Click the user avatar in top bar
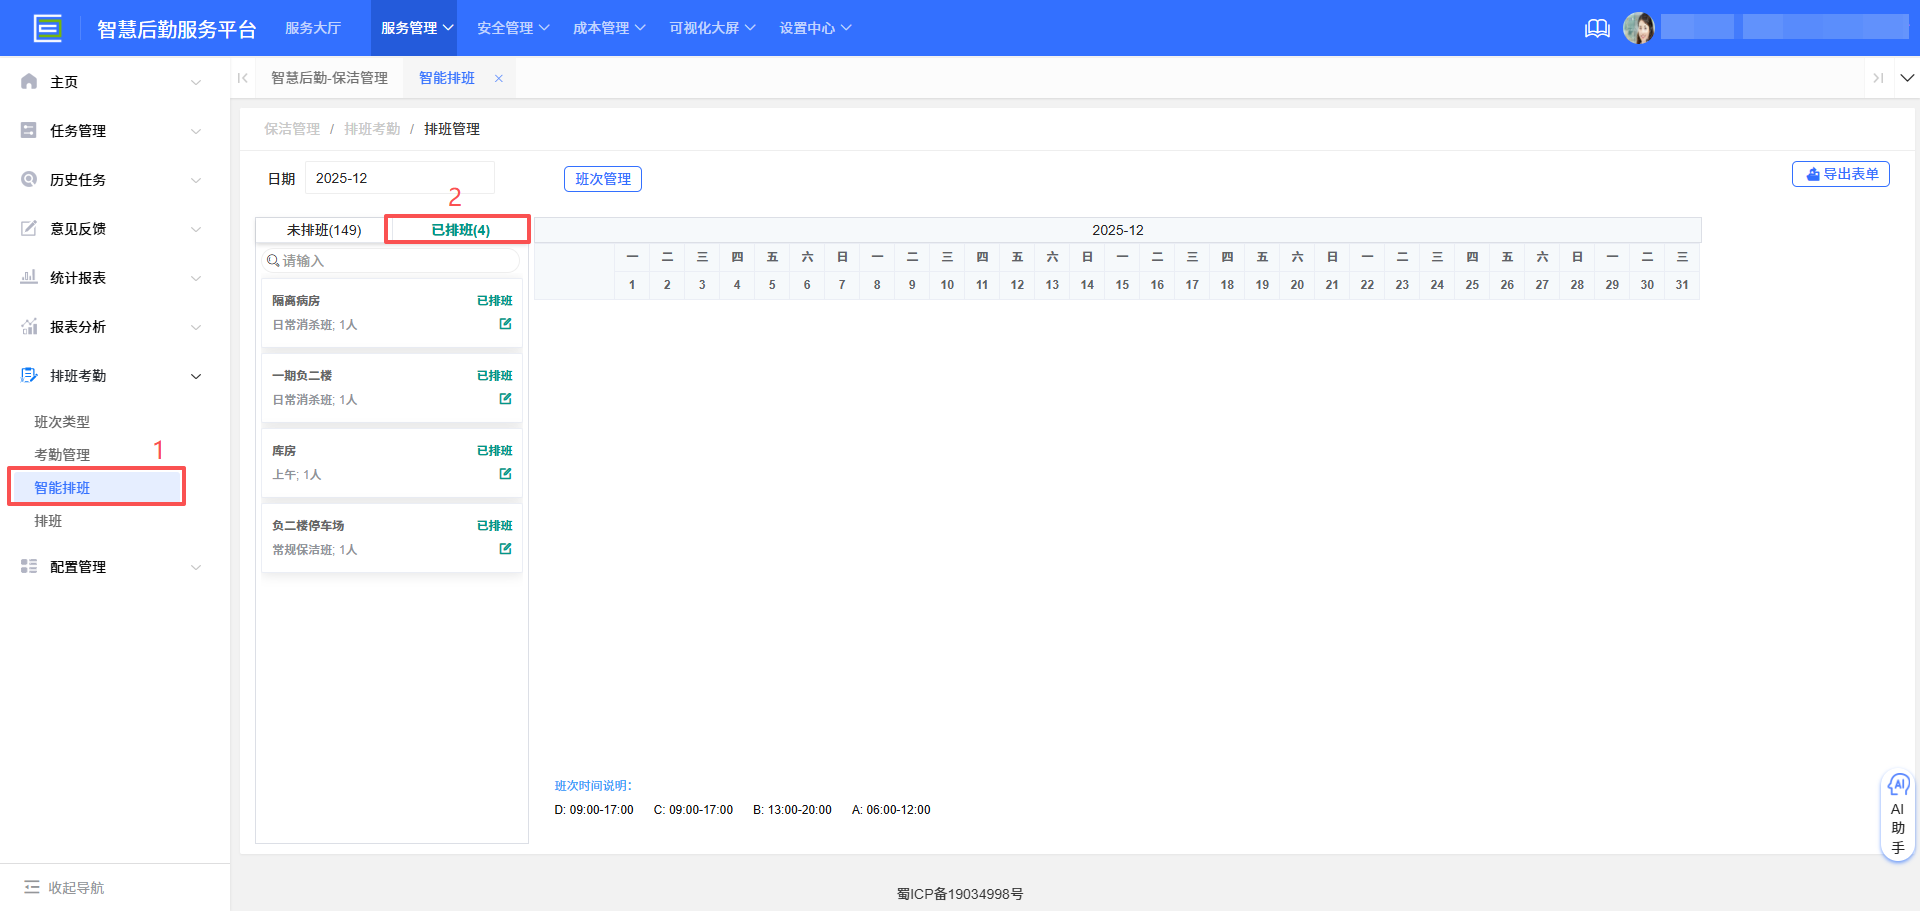 pyautogui.click(x=1639, y=27)
